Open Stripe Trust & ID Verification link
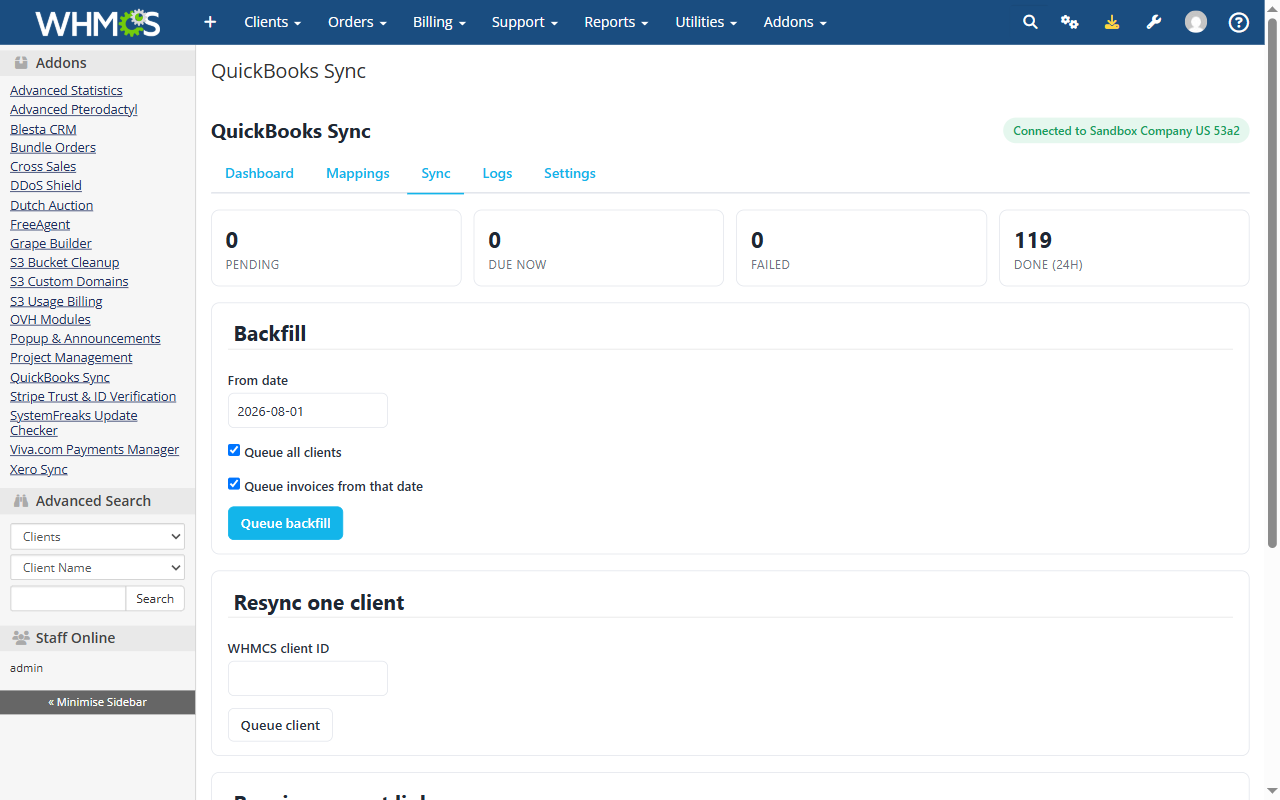This screenshot has height=800, width=1280. pyautogui.click(x=93, y=396)
